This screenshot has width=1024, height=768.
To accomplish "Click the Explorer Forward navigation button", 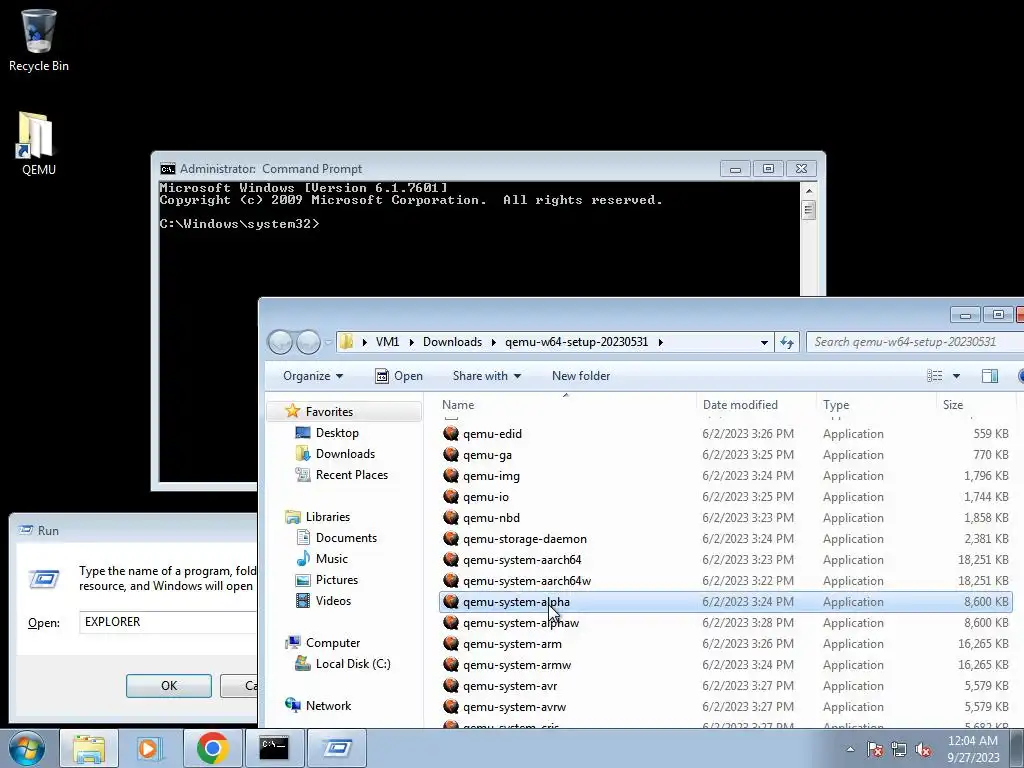I will (308, 342).
